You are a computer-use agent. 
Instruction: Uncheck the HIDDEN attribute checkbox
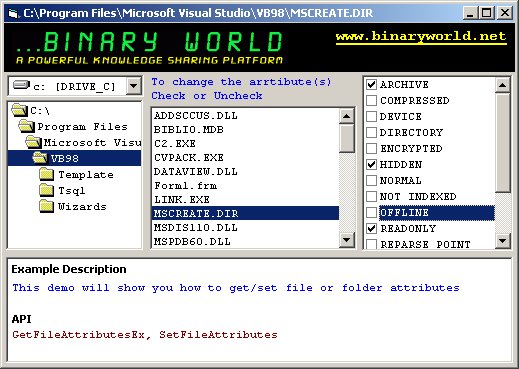click(x=371, y=164)
